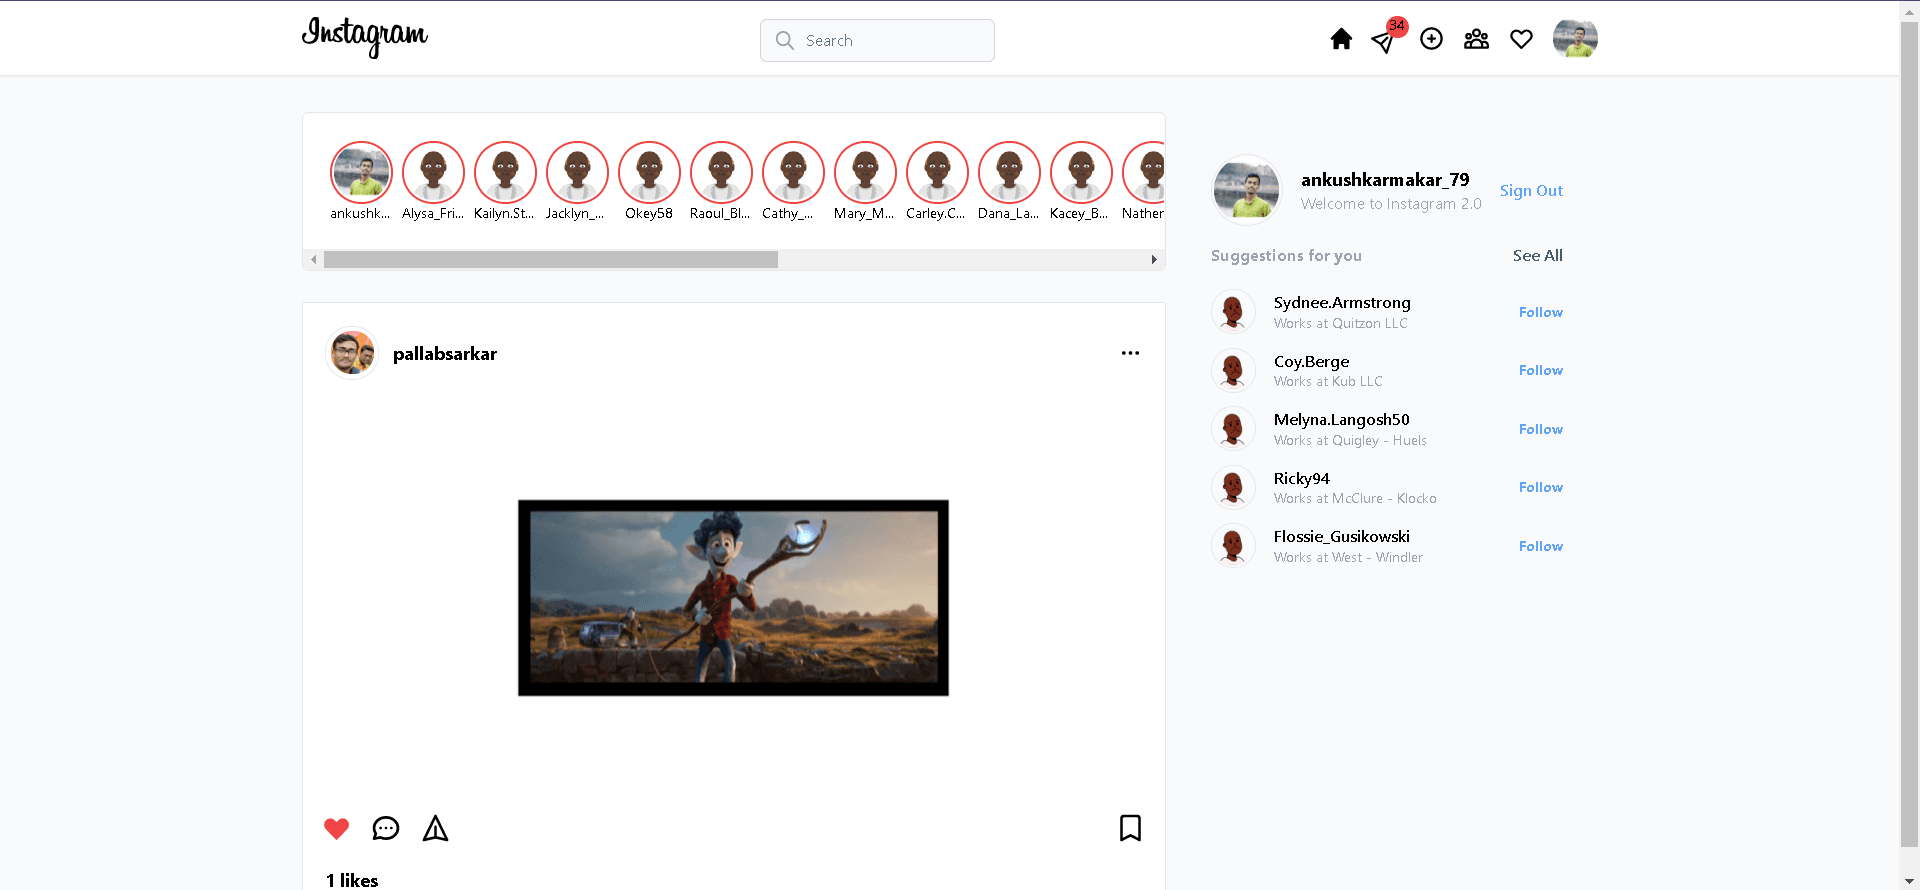Sign Out of the account
Screen dimensions: 1920x890
tap(1531, 190)
